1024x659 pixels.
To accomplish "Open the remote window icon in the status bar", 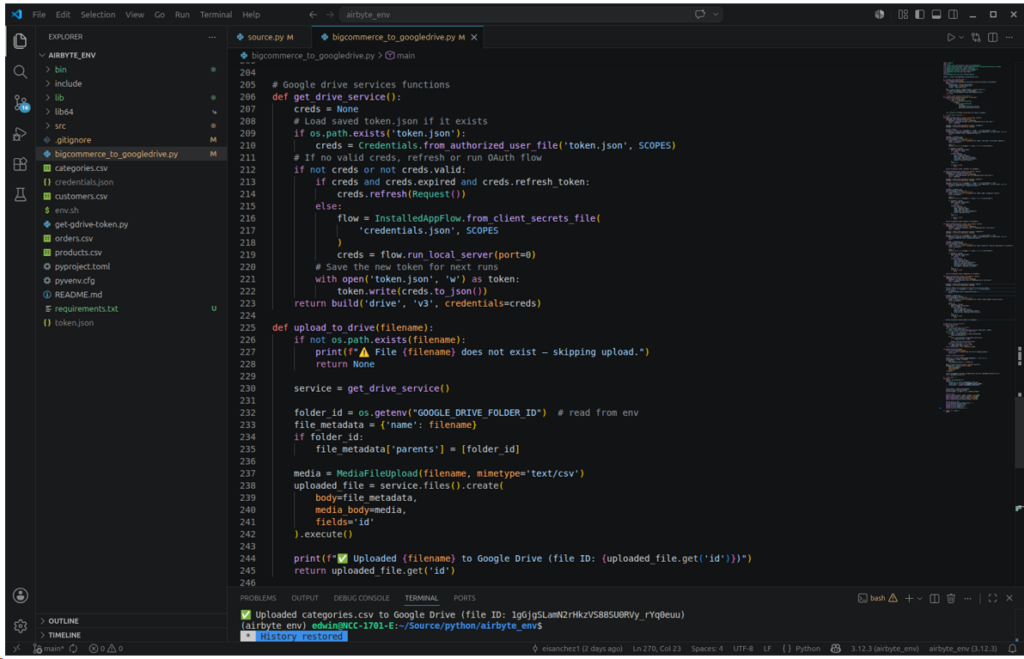I will click(x=18, y=649).
